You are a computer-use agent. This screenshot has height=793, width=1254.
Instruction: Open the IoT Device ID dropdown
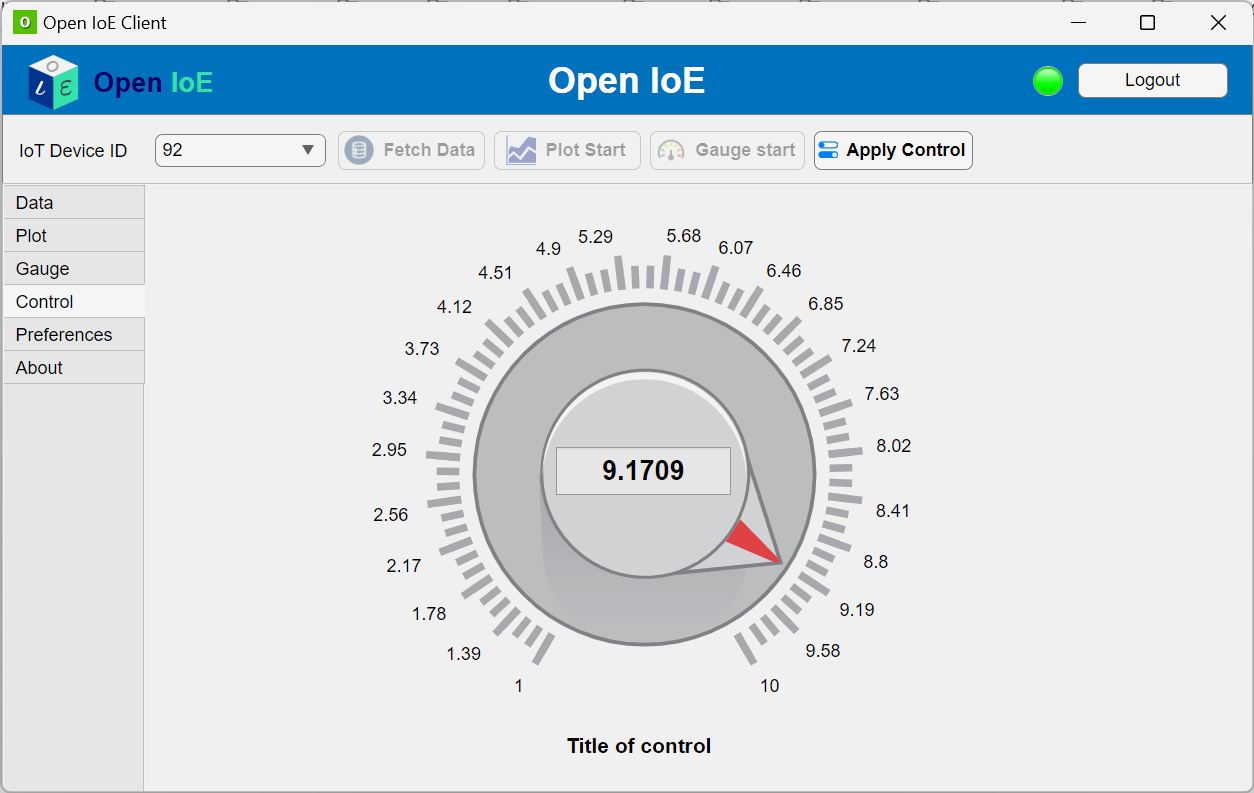pyautogui.click(x=240, y=150)
